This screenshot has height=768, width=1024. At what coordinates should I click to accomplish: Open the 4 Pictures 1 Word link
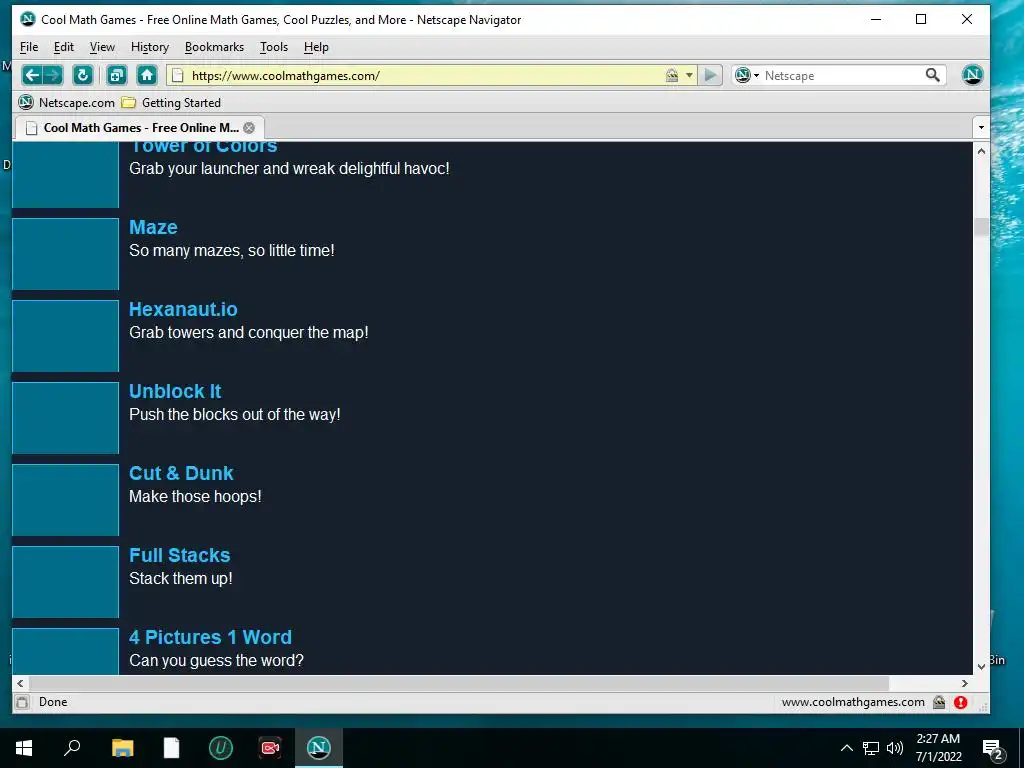[210, 637]
